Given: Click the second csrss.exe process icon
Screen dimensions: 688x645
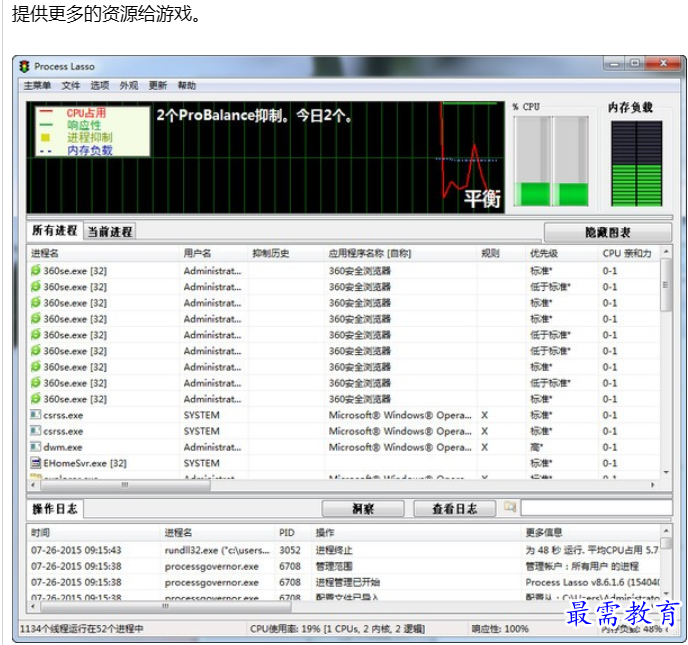Looking at the screenshot, I should tap(36, 431).
